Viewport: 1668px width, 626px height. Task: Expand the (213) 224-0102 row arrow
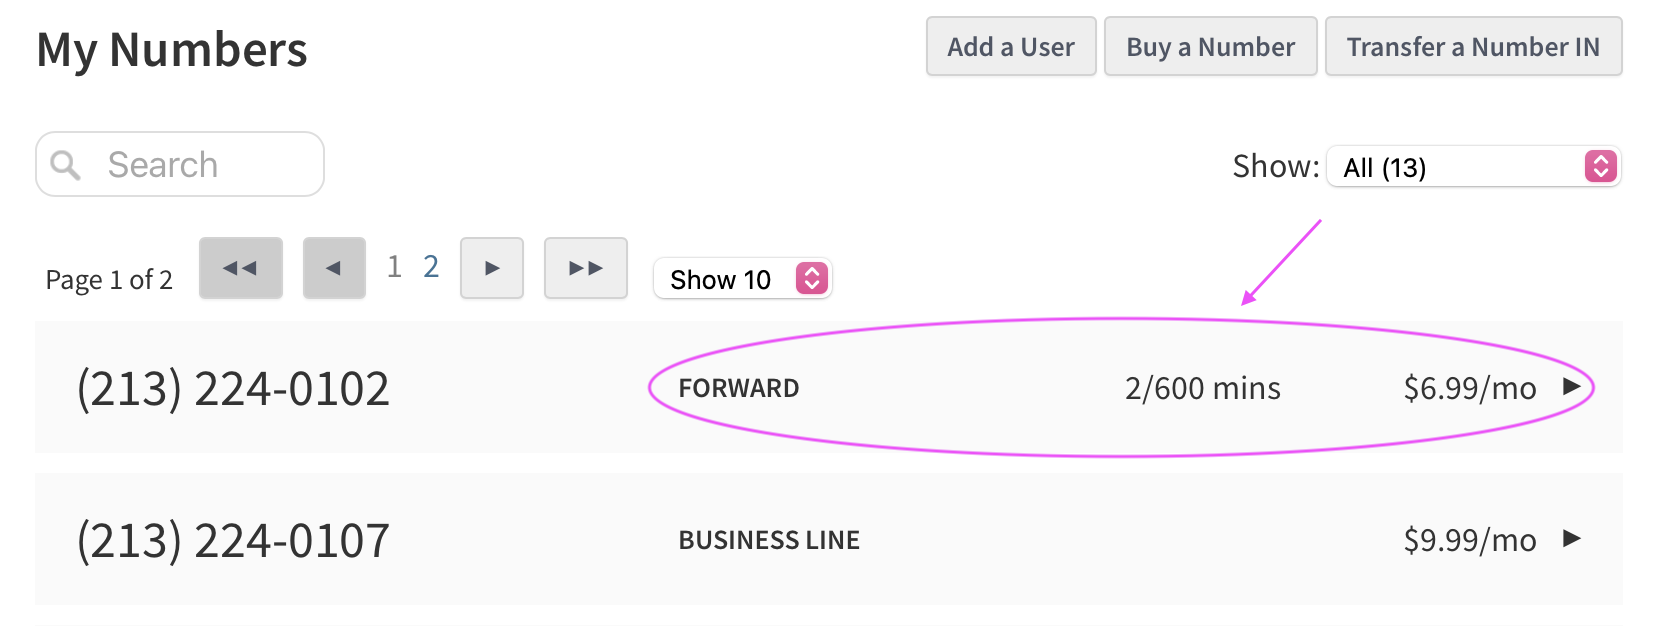tap(1572, 387)
